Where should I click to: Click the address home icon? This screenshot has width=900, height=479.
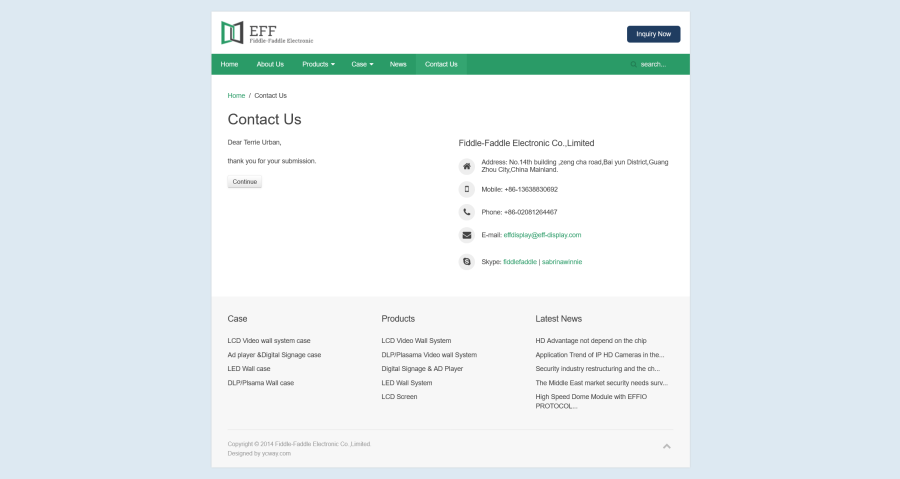coord(466,166)
